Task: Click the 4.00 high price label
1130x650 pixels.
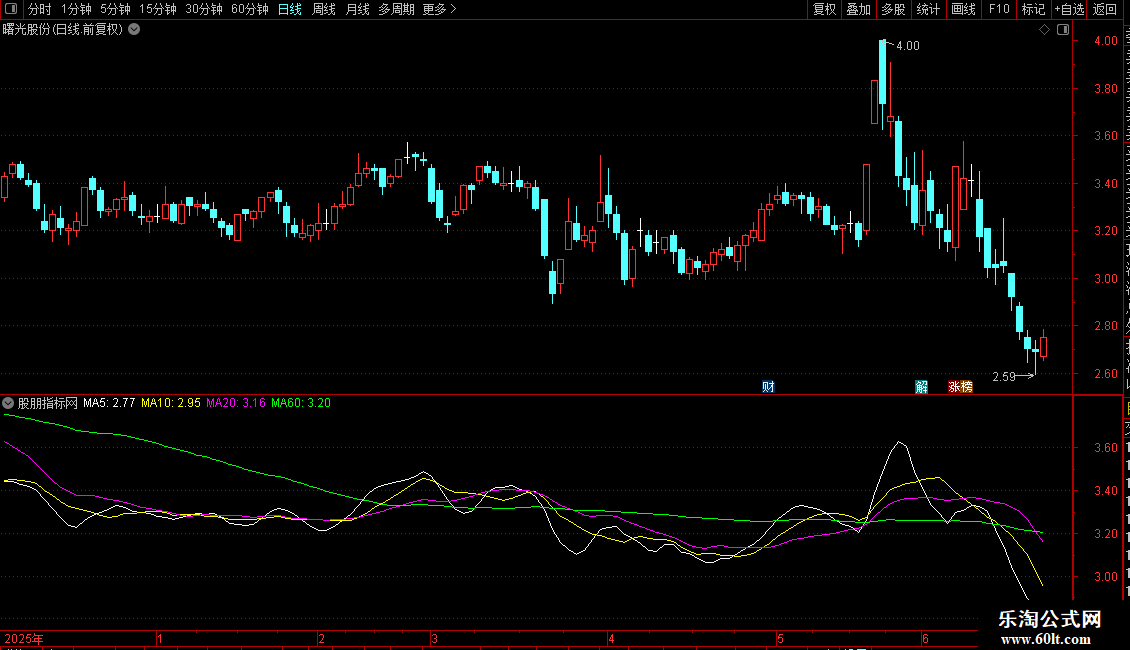Action: tap(908, 46)
